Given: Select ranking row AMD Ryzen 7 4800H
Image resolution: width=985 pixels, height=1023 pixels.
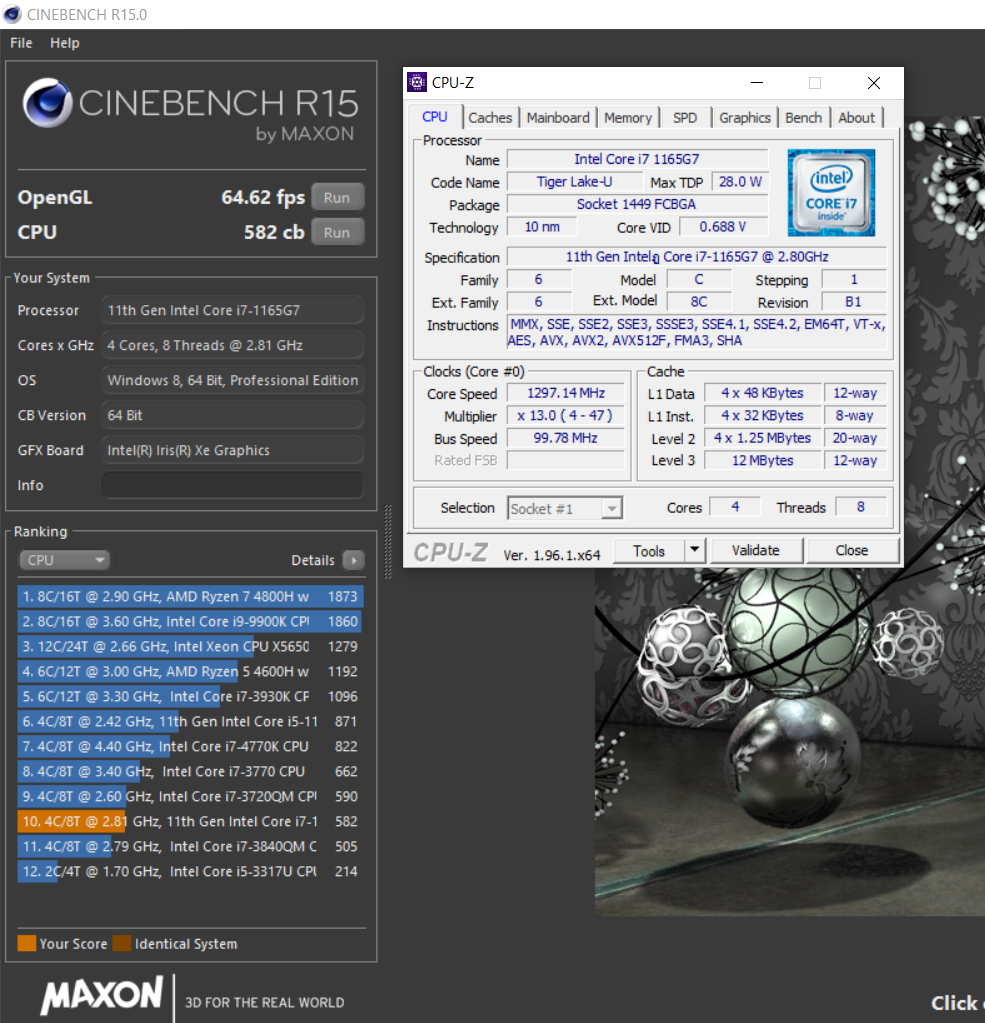Looking at the screenshot, I should coord(190,596).
